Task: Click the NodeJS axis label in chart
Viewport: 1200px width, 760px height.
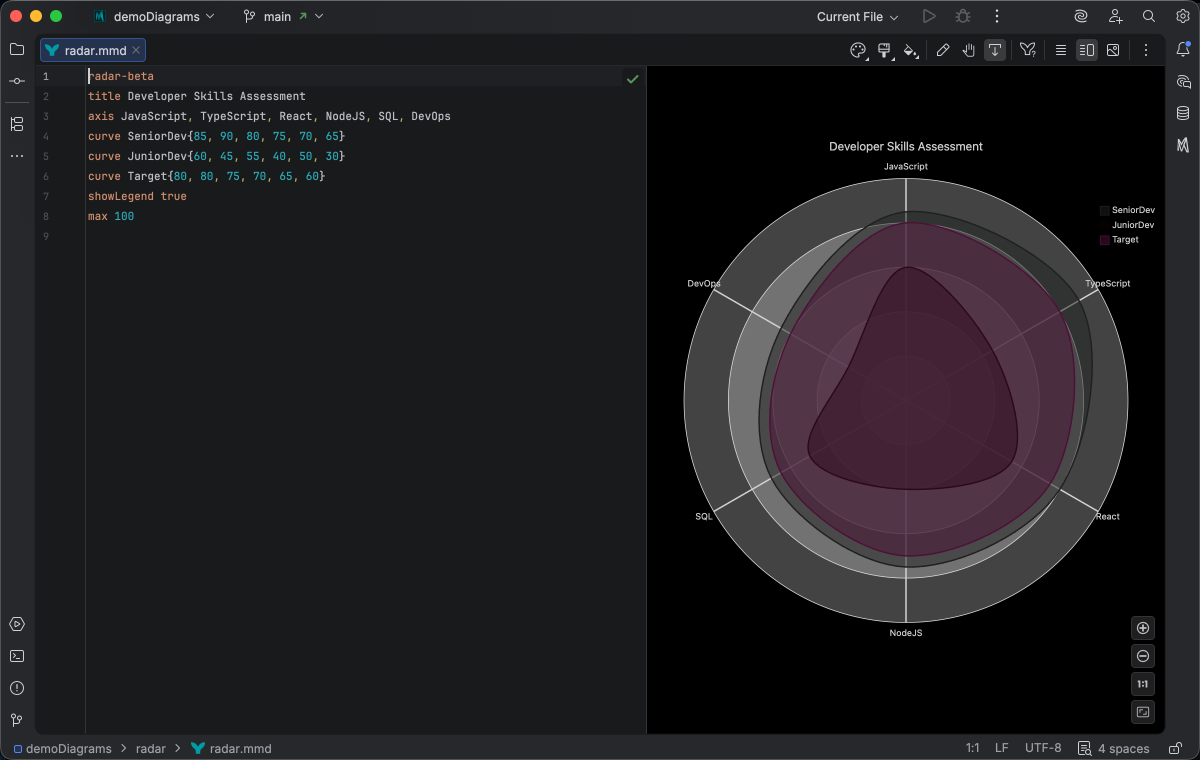Action: click(906, 633)
